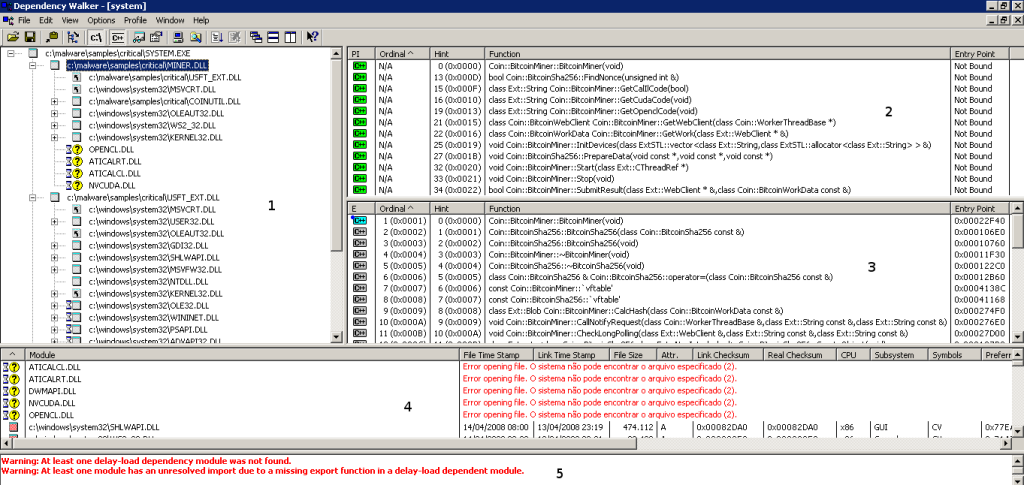This screenshot has width=1024, height=485.
Task: Click the document icon left of File menu
Action: (8, 20)
